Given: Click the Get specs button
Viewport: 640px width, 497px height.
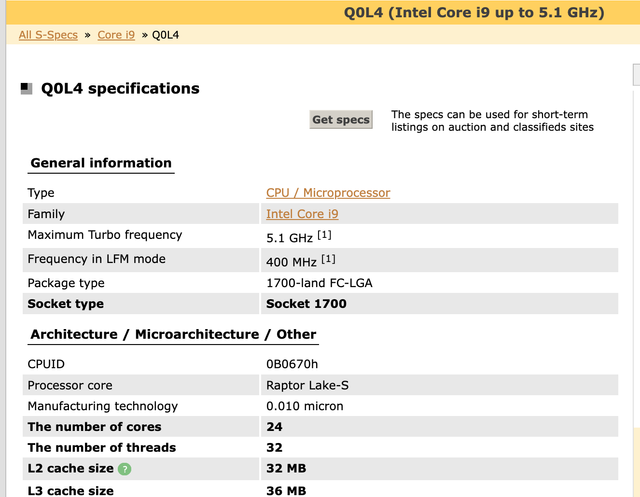Looking at the screenshot, I should (341, 120).
